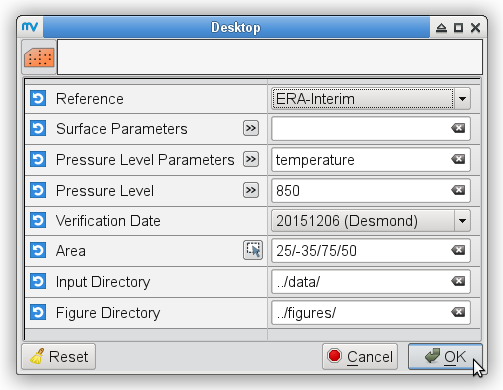Click the empty name field at top
This screenshot has width=503, height=390.
(x=270, y=57)
